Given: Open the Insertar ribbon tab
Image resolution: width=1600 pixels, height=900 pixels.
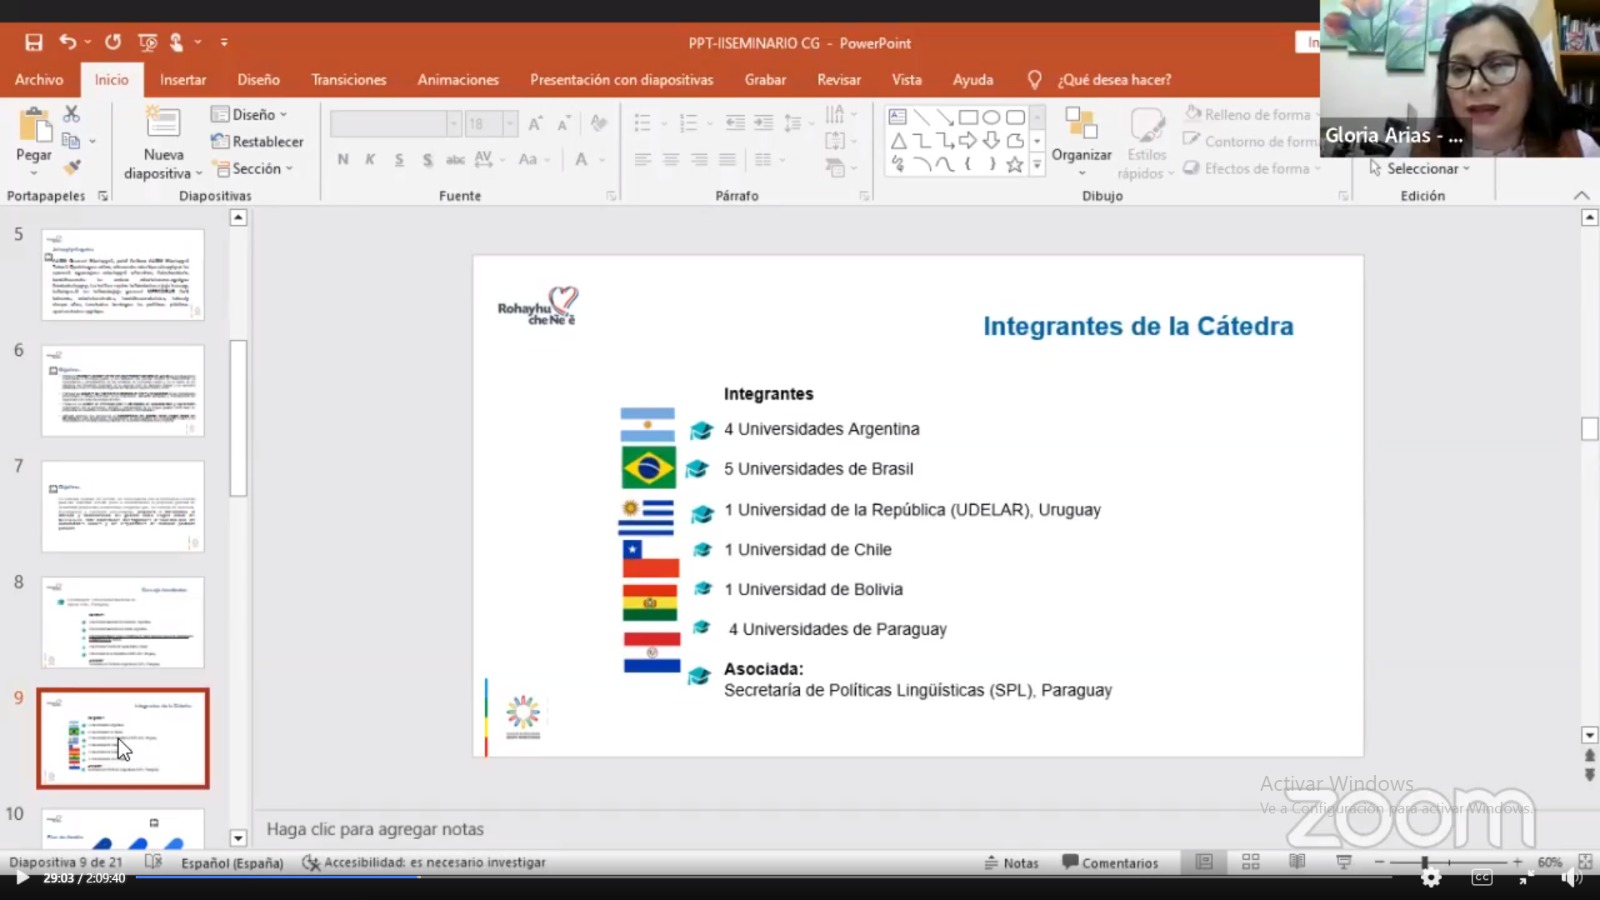Looking at the screenshot, I should [x=183, y=80].
